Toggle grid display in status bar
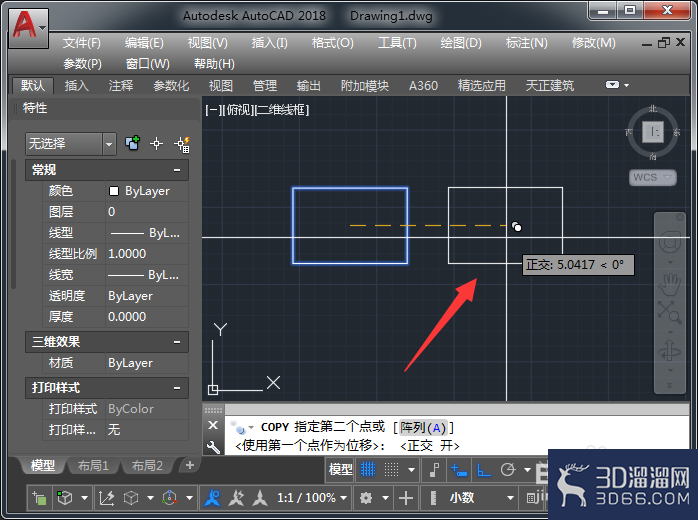Image resolution: width=698 pixels, height=520 pixels. click(x=368, y=469)
